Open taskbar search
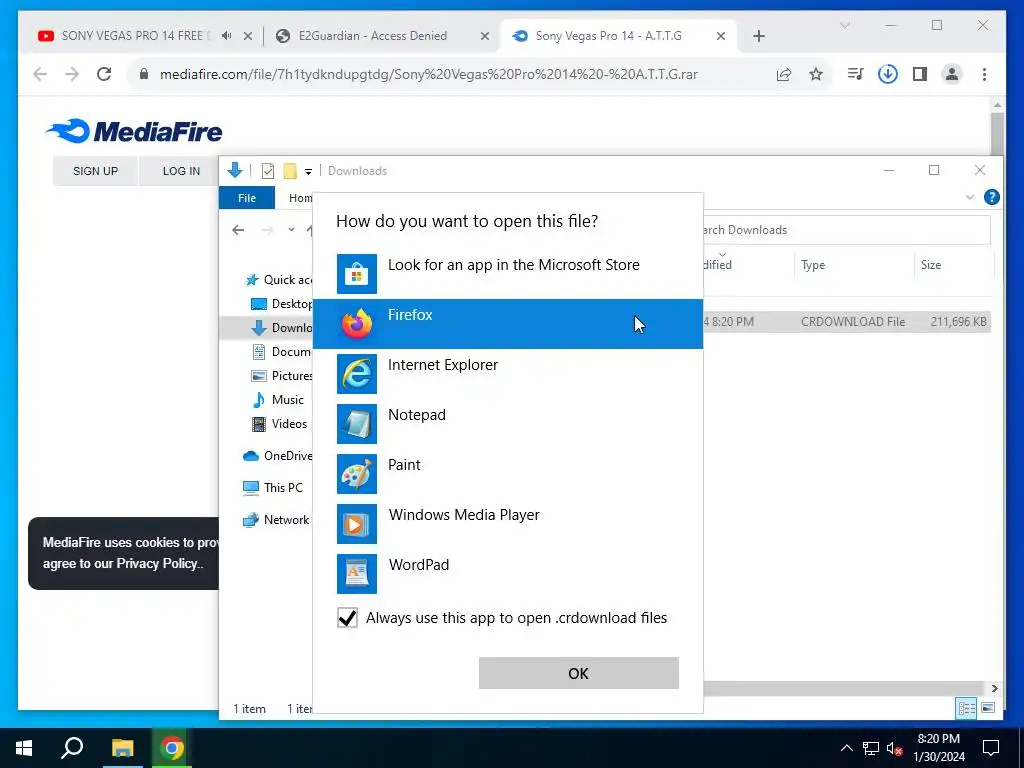 point(72,748)
